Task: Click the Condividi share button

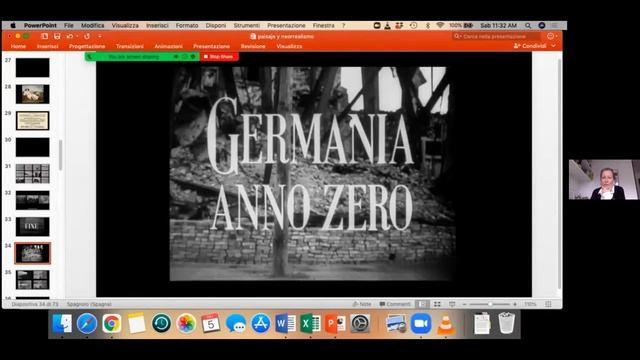Action: pyautogui.click(x=530, y=46)
